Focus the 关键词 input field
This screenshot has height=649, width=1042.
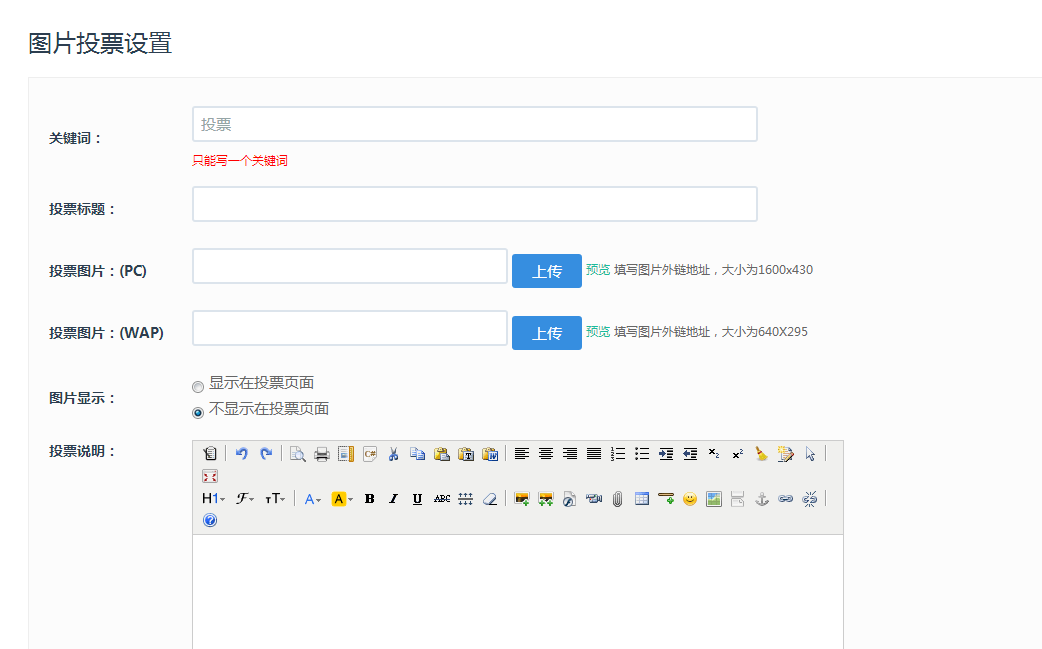point(475,124)
